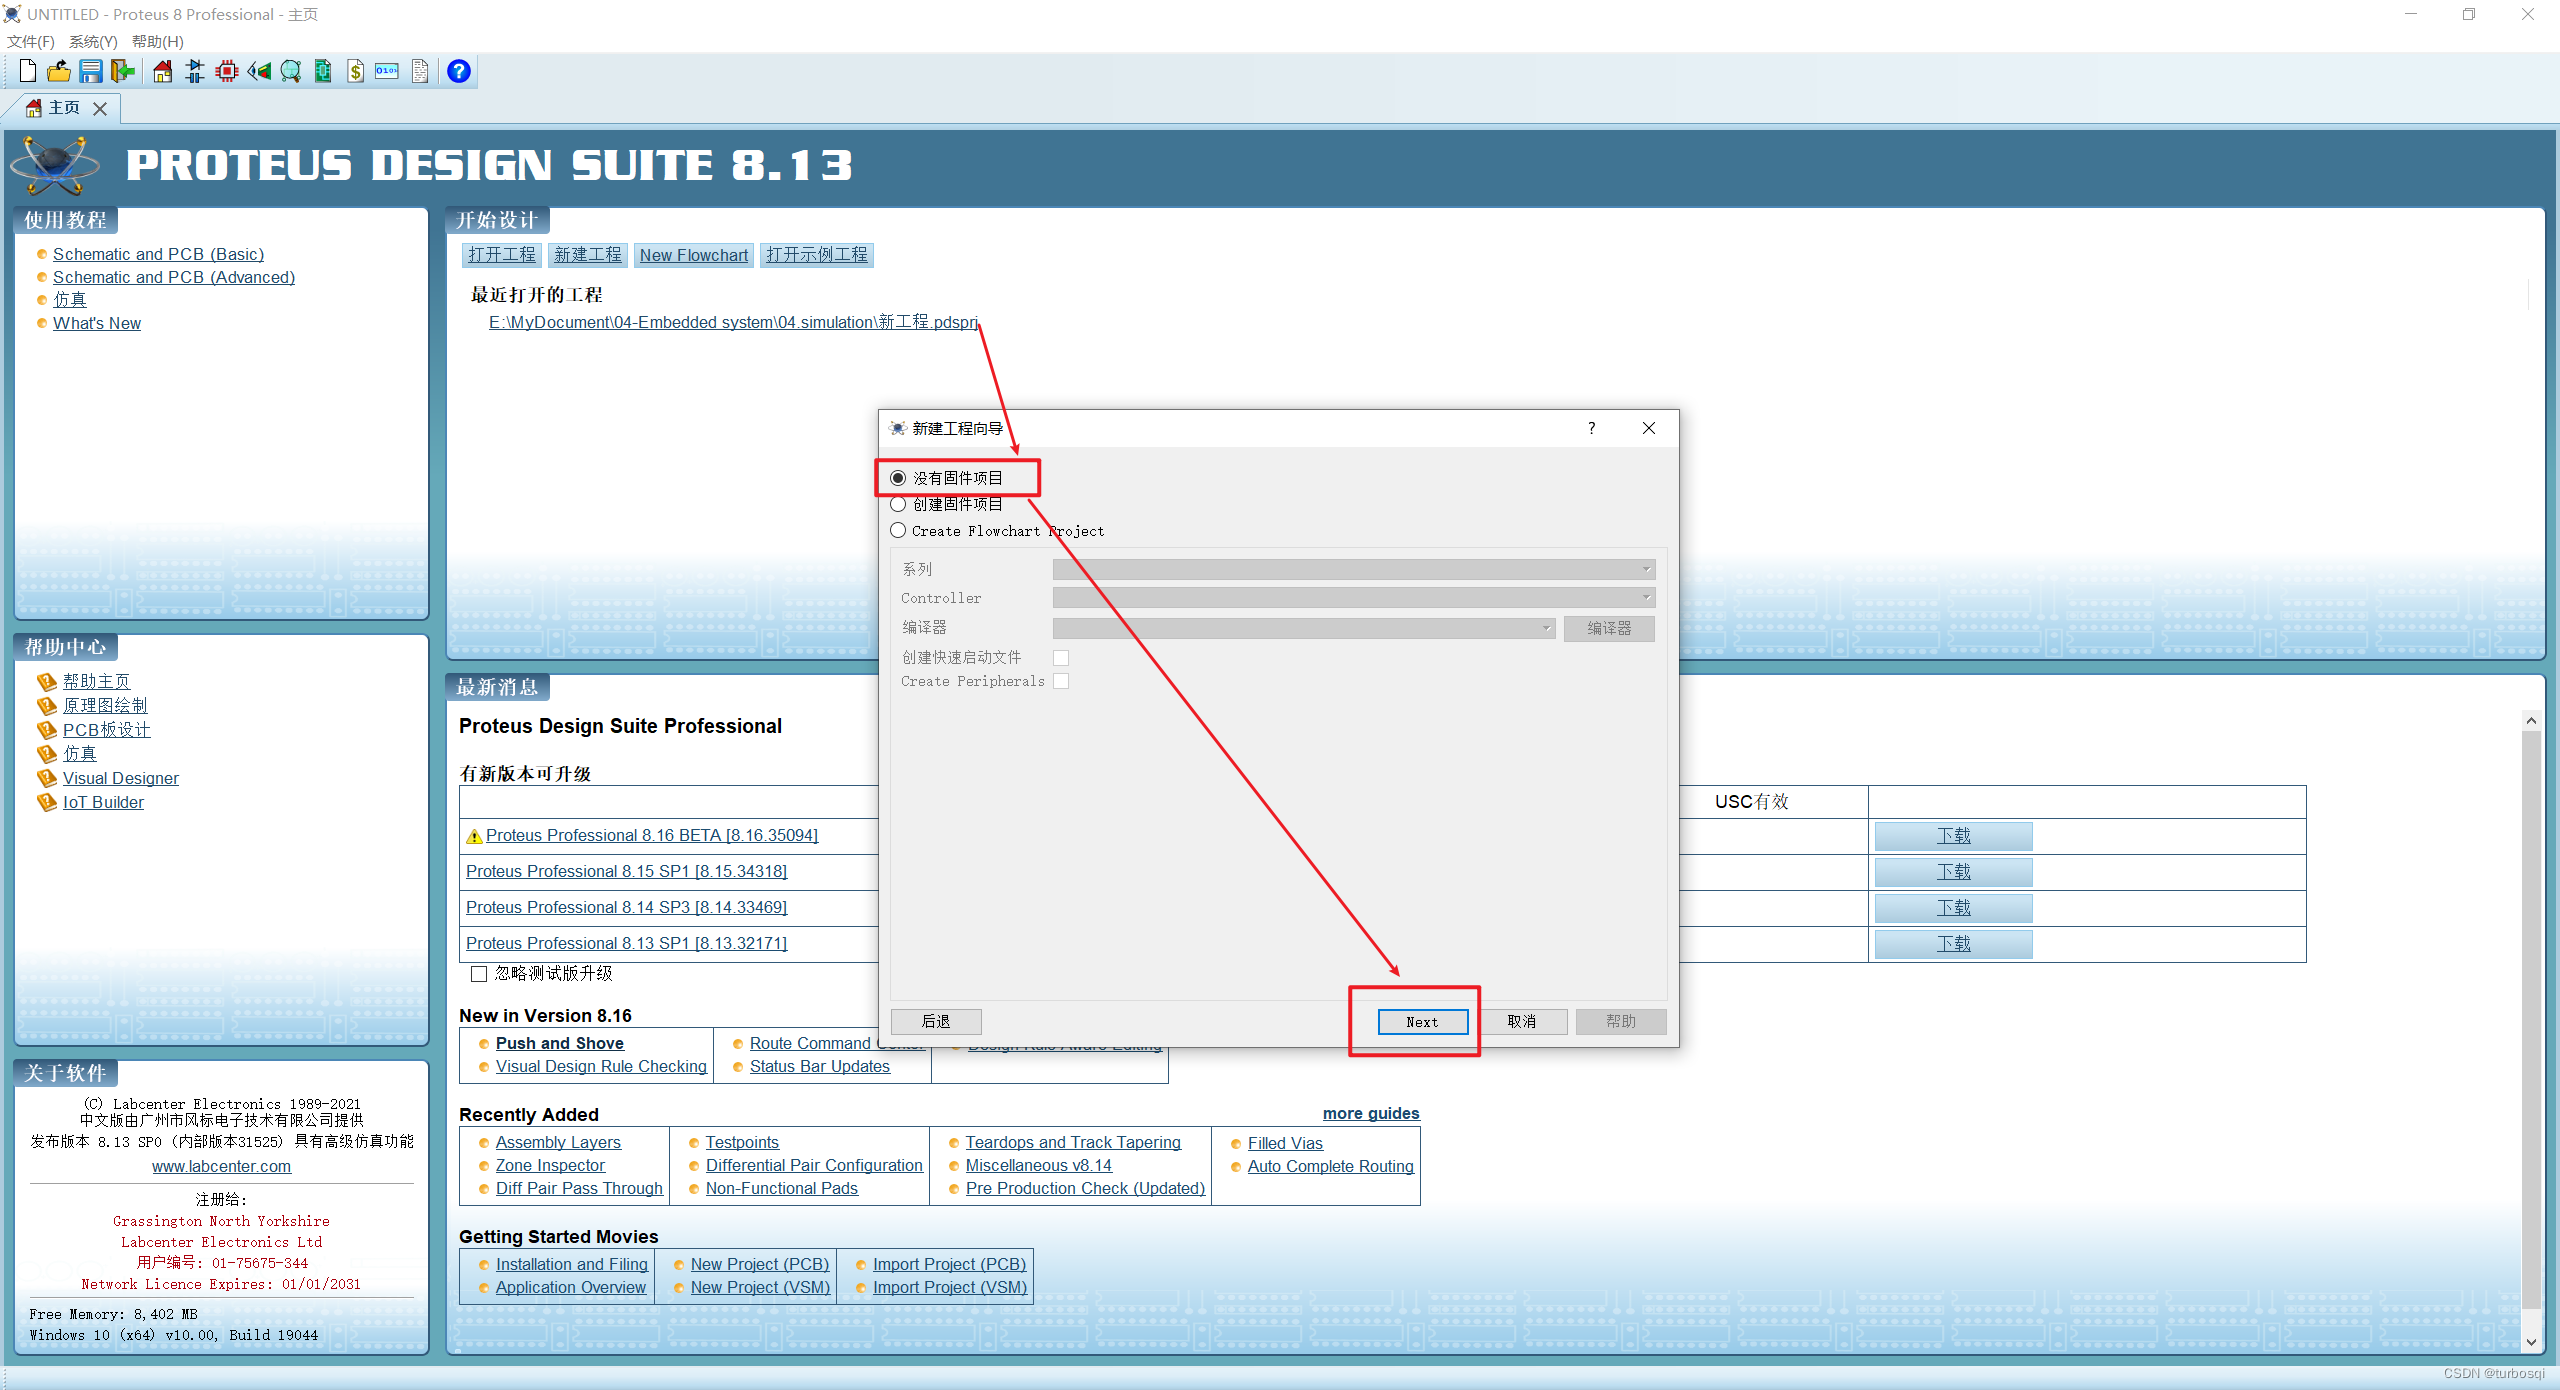This screenshot has height=1390, width=2560.
Task: Open the 3D Visualizer icon
Action: (259, 71)
